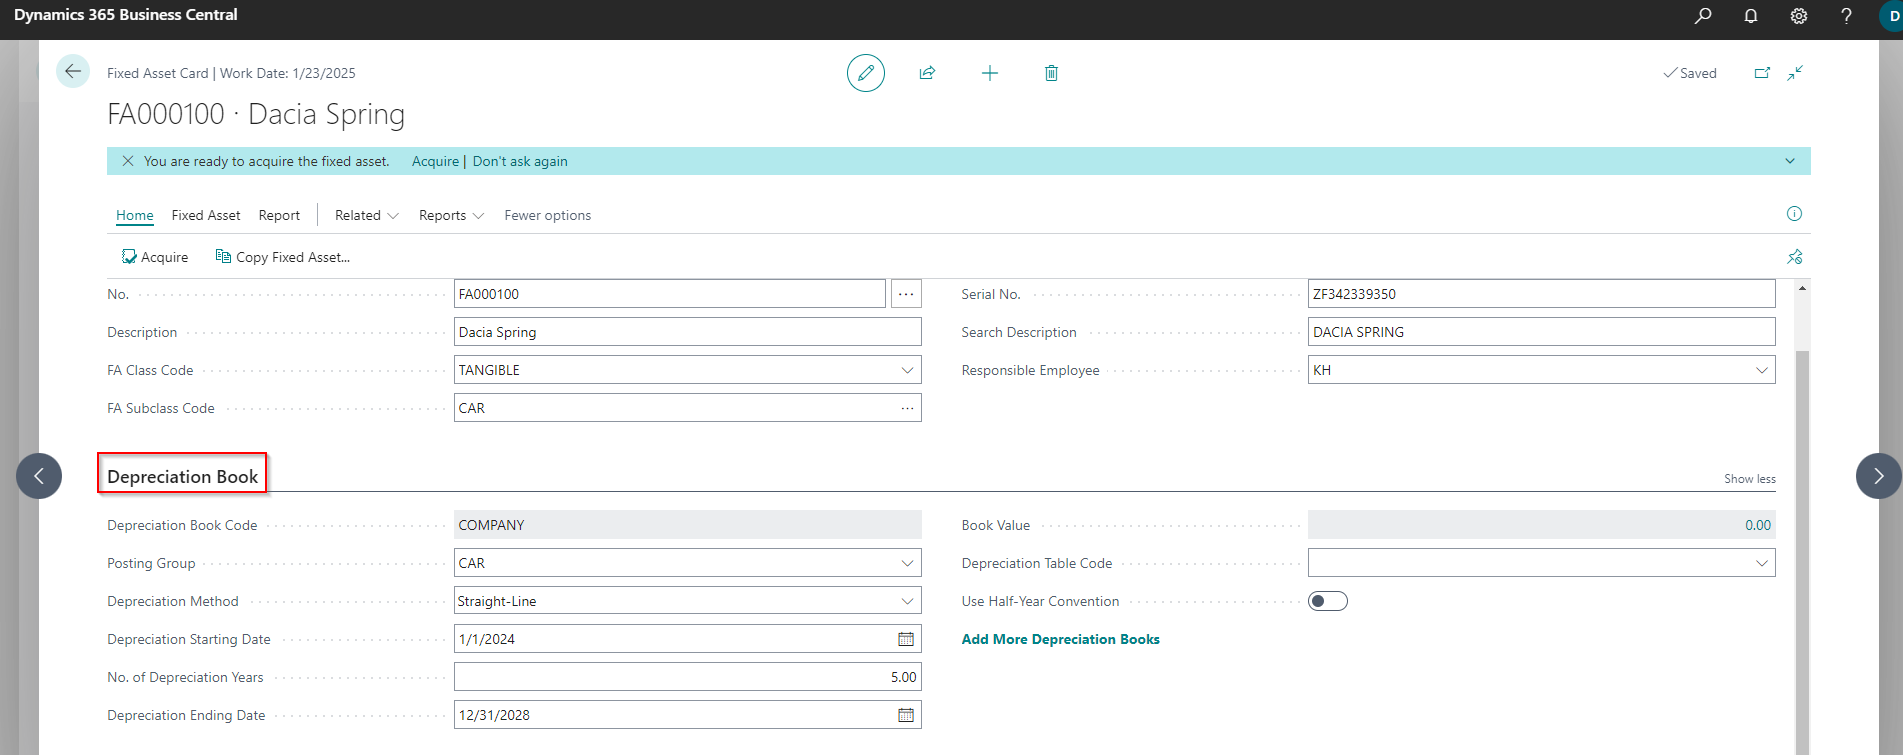The width and height of the screenshot is (1903, 755).
Task: Go to previous record arrow
Action: pos(39,476)
